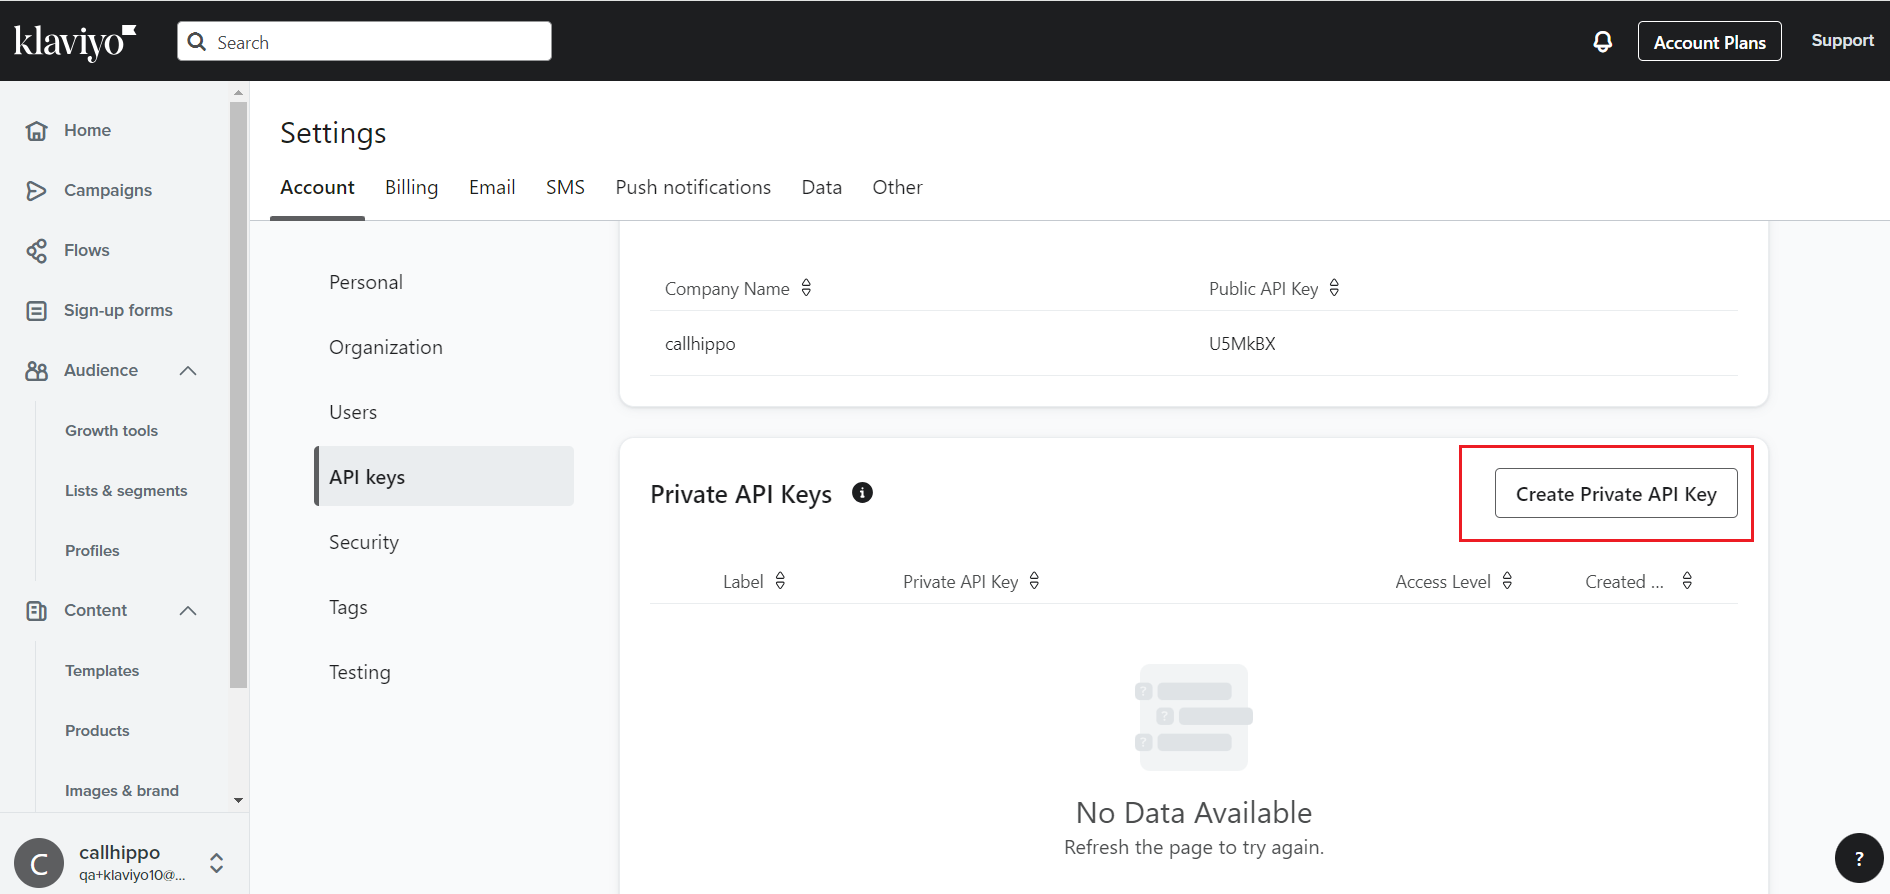Click the Home label in sidebar
This screenshot has width=1890, height=894.
[x=88, y=131]
